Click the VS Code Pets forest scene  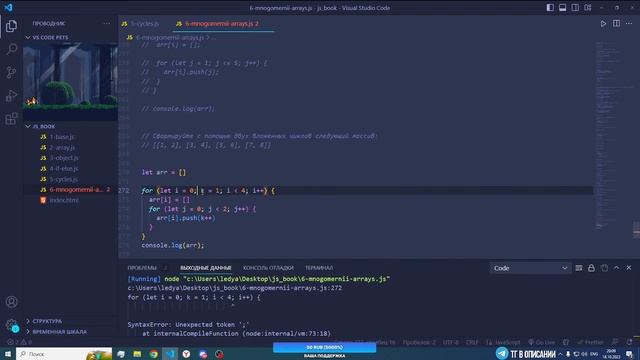tap(70, 82)
